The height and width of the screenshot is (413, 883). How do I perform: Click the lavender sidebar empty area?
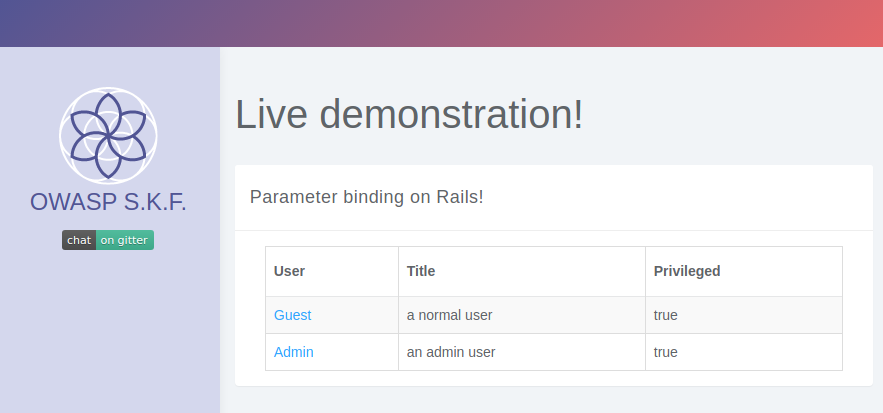point(110,332)
